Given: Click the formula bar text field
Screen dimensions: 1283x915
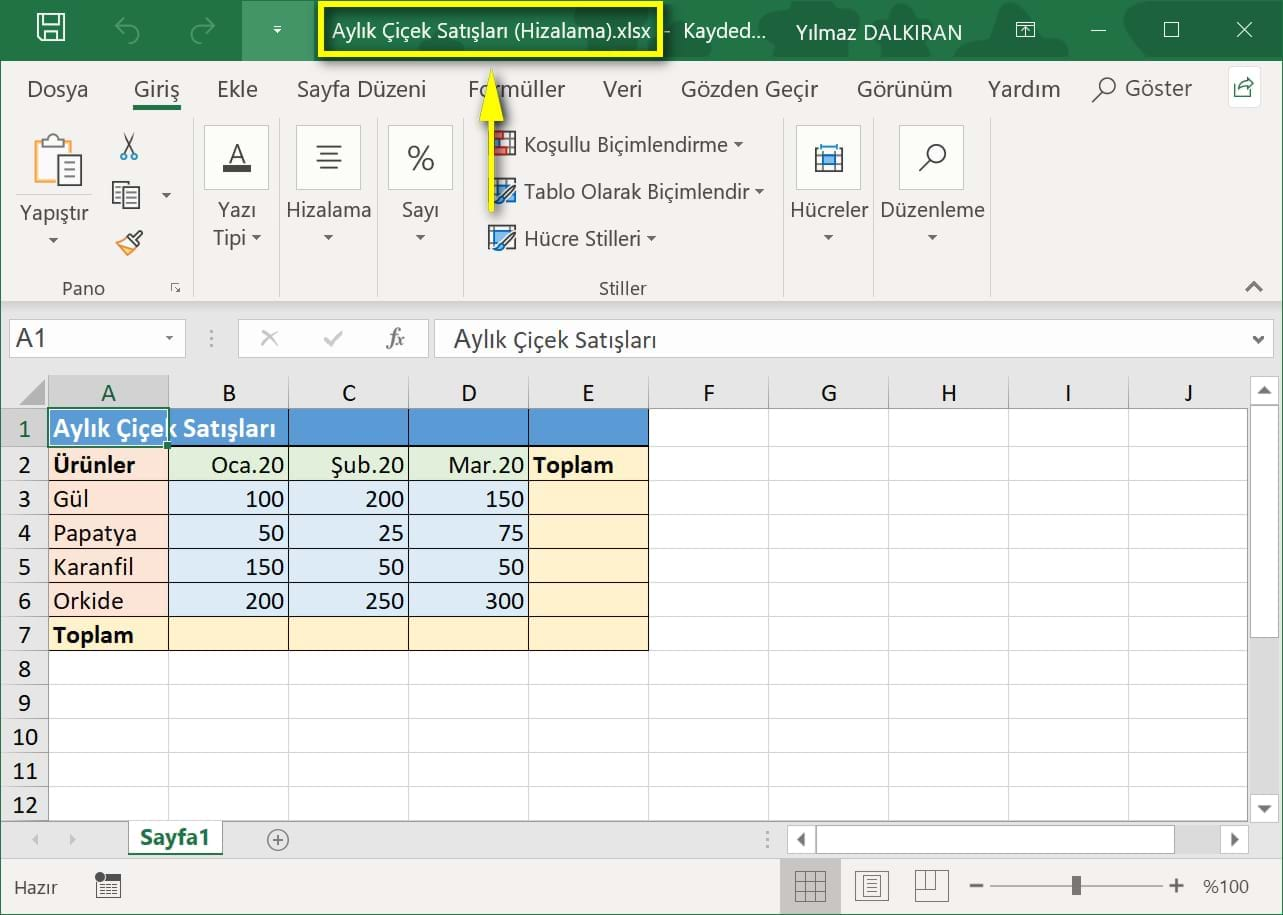Looking at the screenshot, I should [x=840, y=339].
